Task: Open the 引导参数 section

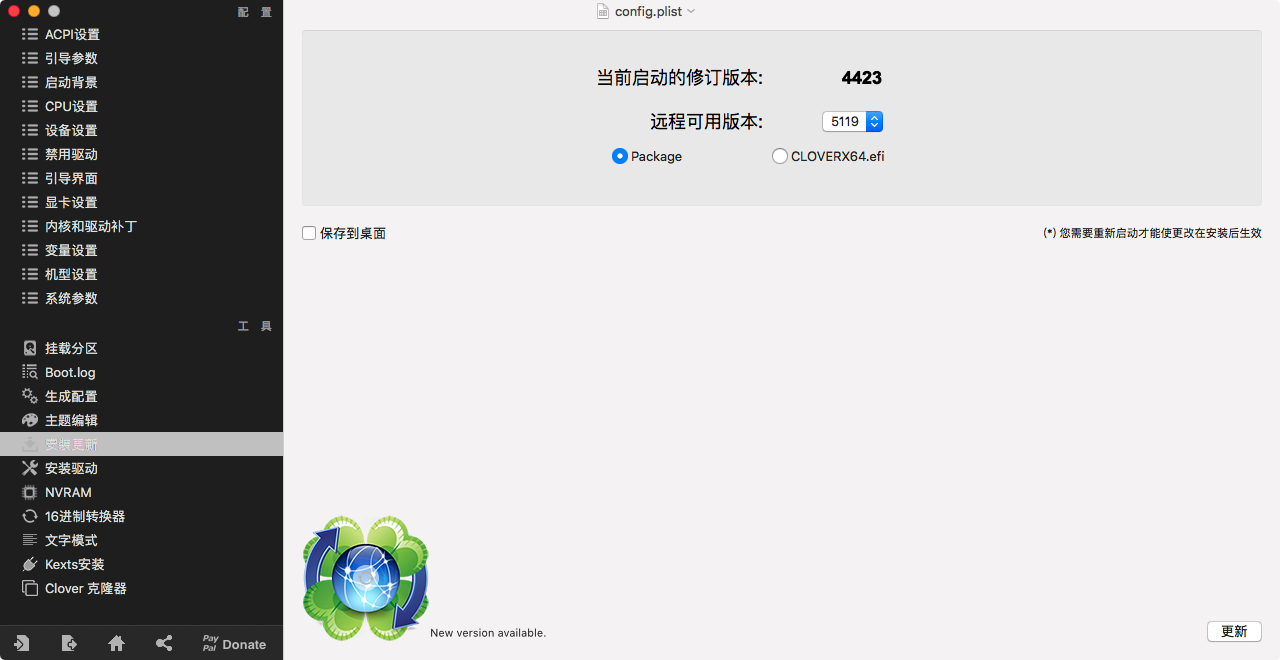Action: click(141, 58)
